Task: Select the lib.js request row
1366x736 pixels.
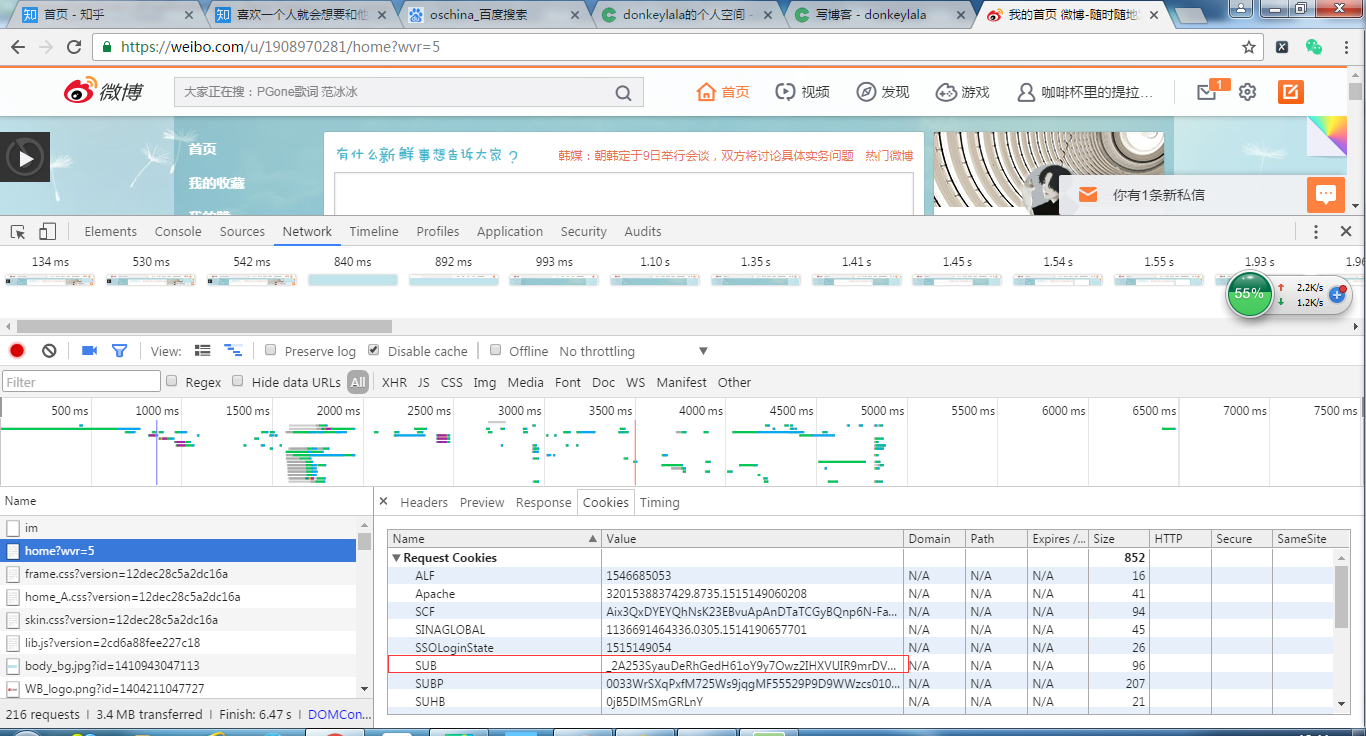Action: 178,643
